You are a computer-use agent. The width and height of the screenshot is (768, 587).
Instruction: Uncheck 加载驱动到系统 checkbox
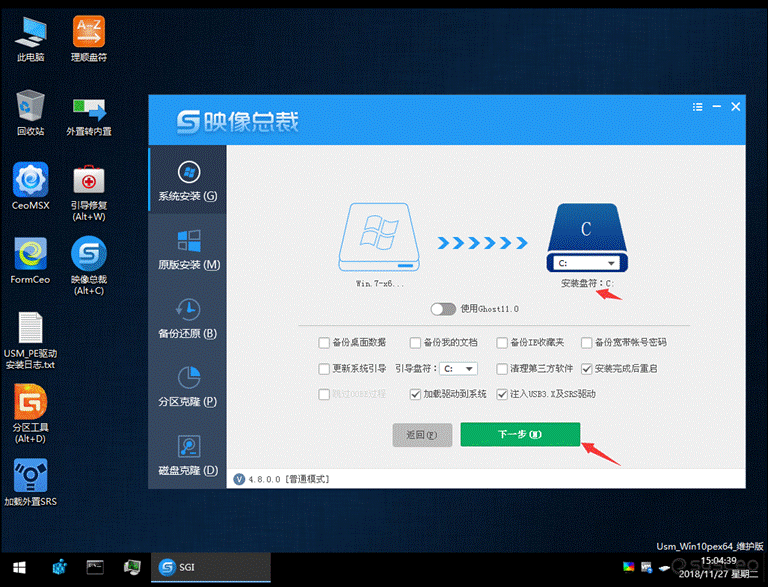pos(415,394)
